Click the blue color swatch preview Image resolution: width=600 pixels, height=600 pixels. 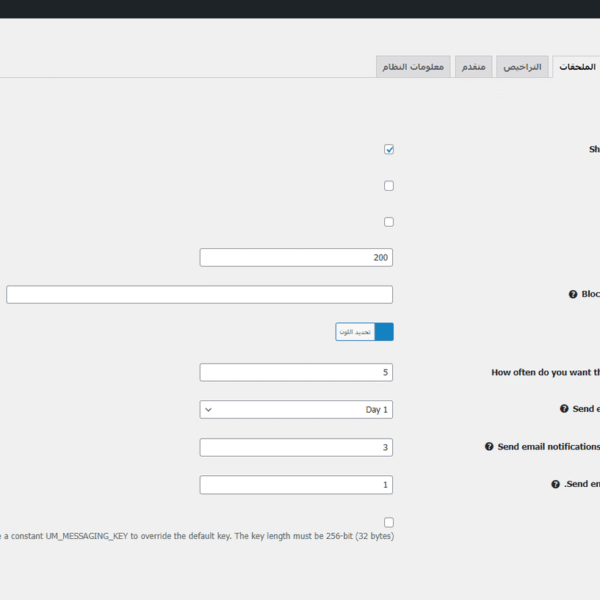pos(384,332)
